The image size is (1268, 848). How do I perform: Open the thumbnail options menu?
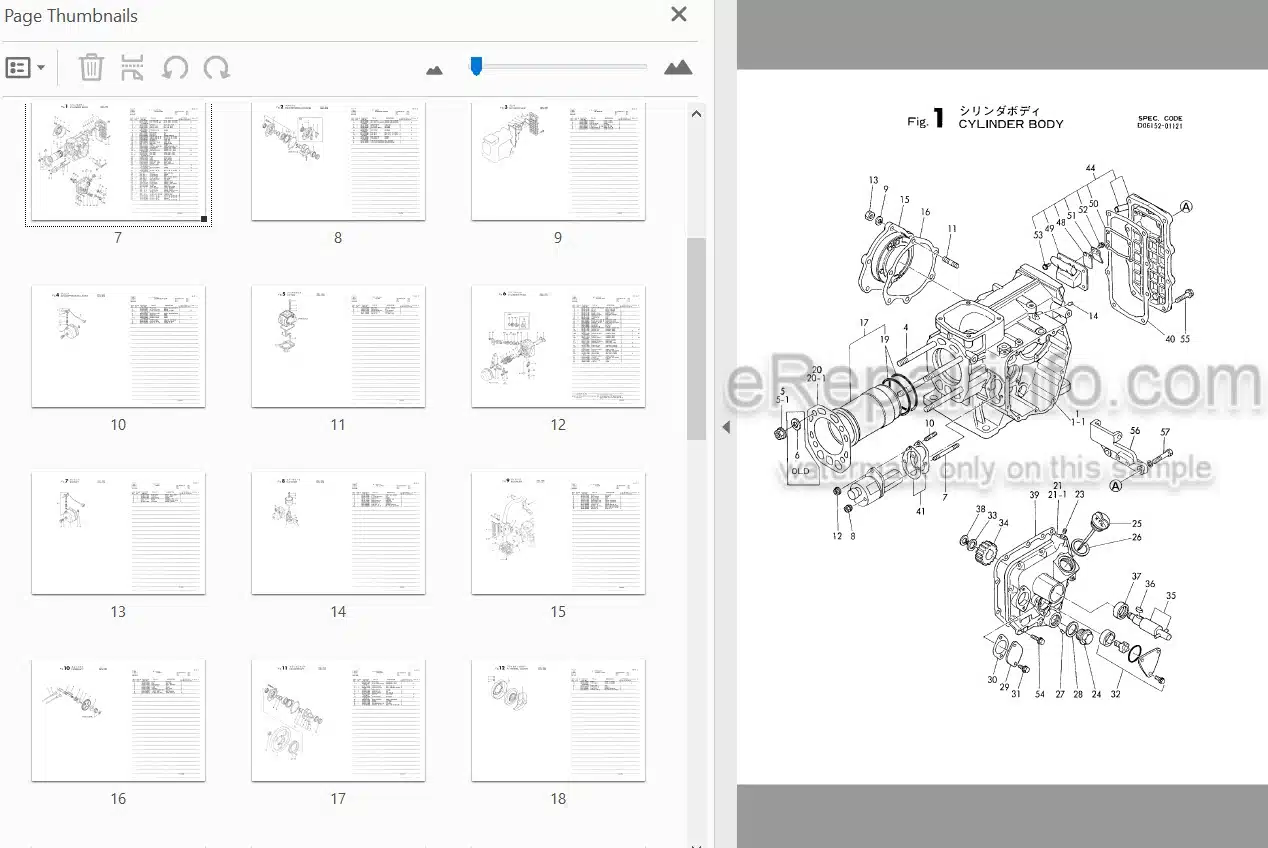tap(25, 68)
